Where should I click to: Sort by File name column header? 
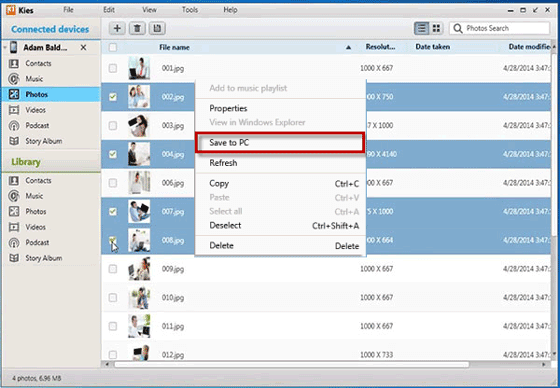174,47
